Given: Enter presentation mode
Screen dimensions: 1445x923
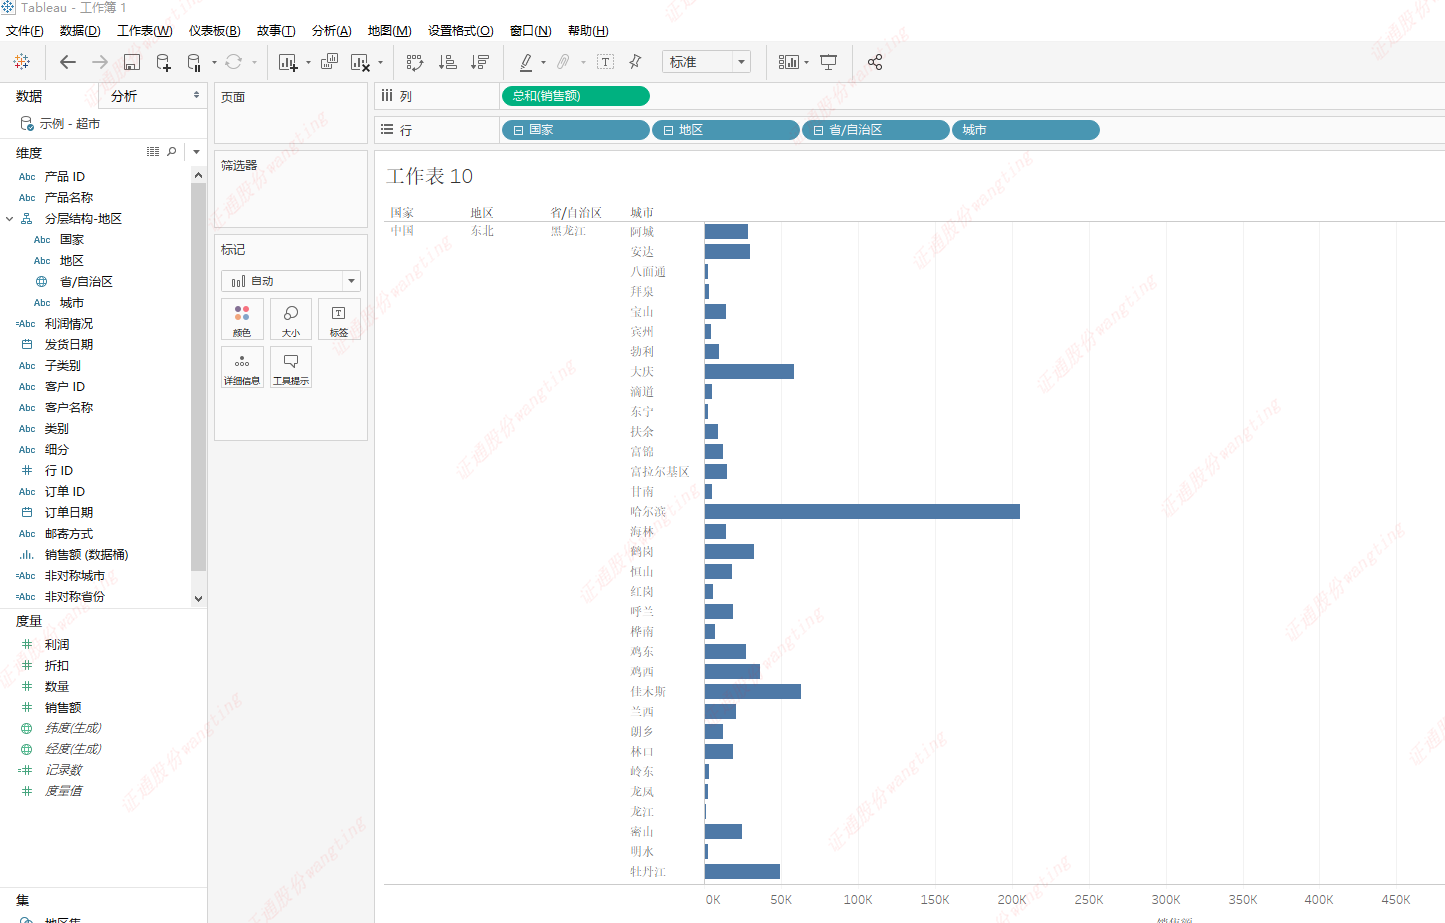Looking at the screenshot, I should point(829,62).
